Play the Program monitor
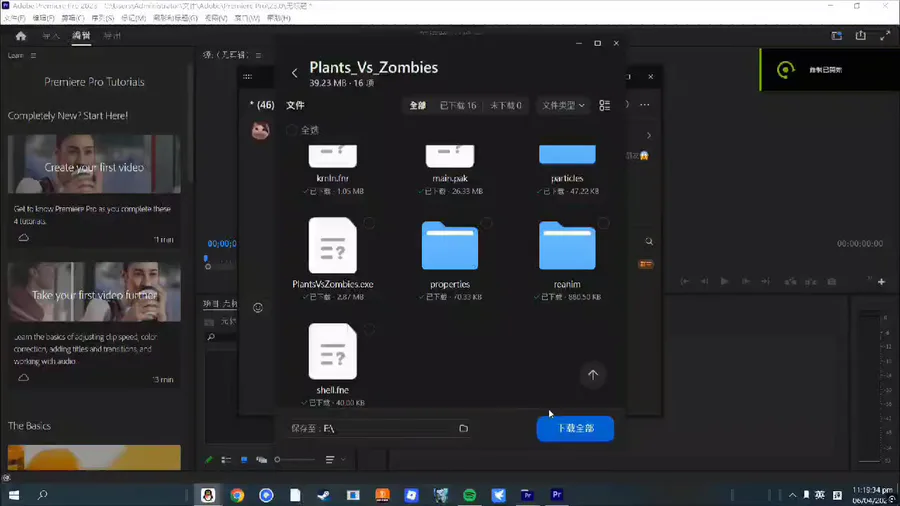 click(724, 282)
